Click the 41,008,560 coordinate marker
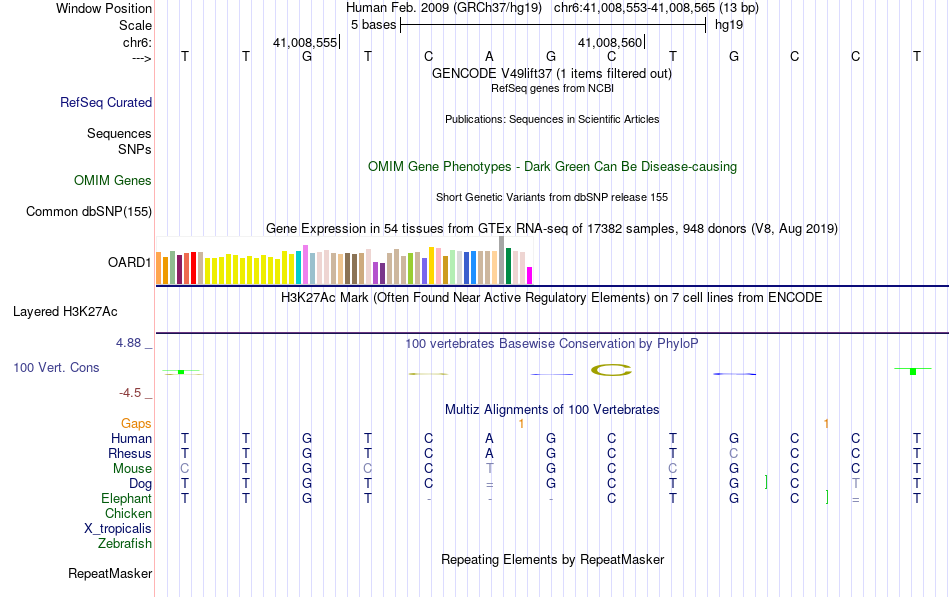 tap(610, 42)
